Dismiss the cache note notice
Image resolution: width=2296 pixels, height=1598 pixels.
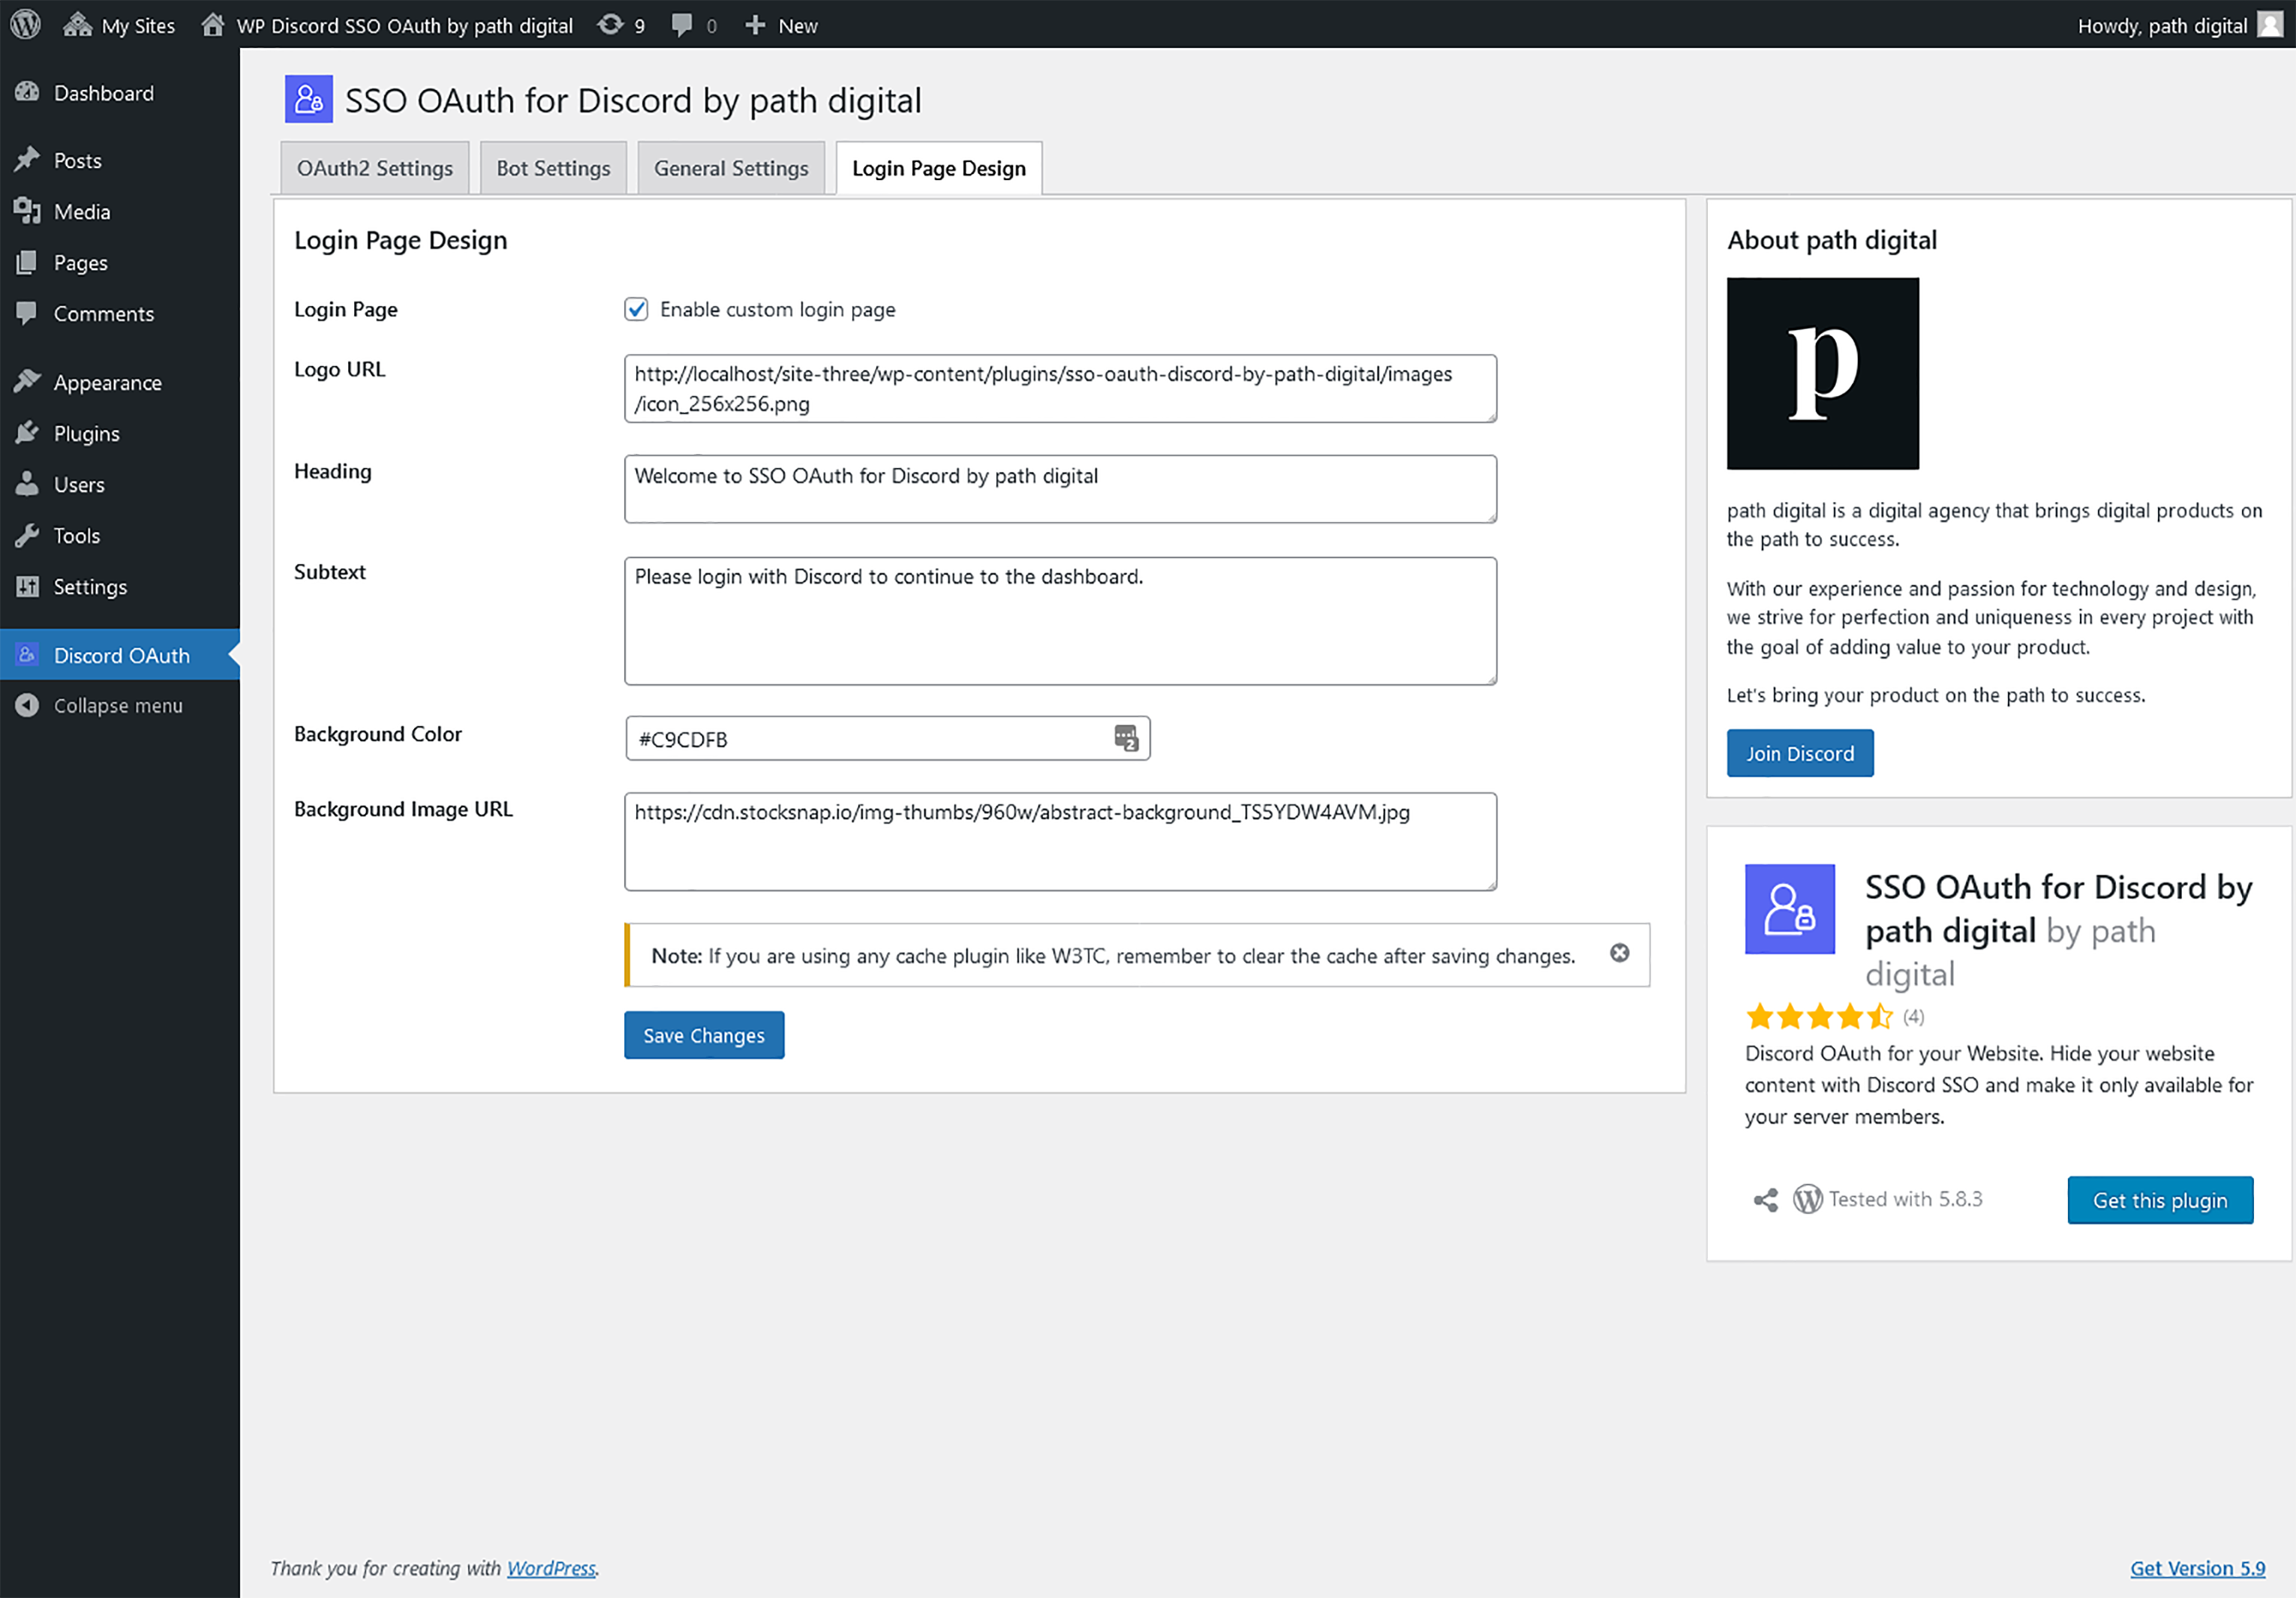click(1619, 953)
